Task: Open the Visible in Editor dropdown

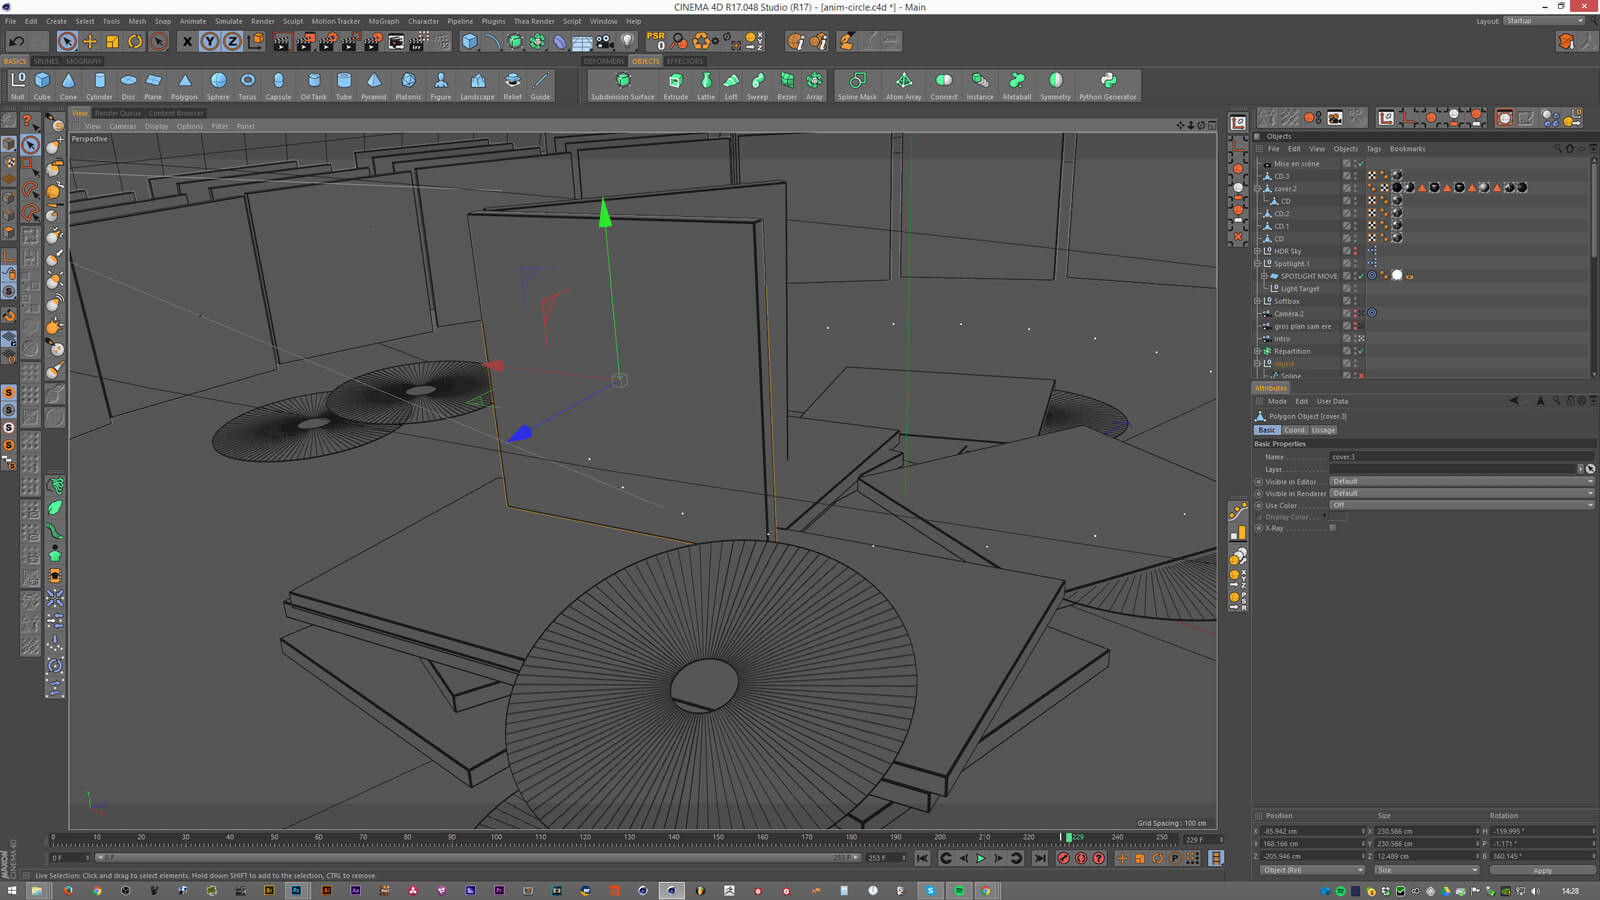Action: click(x=1462, y=481)
